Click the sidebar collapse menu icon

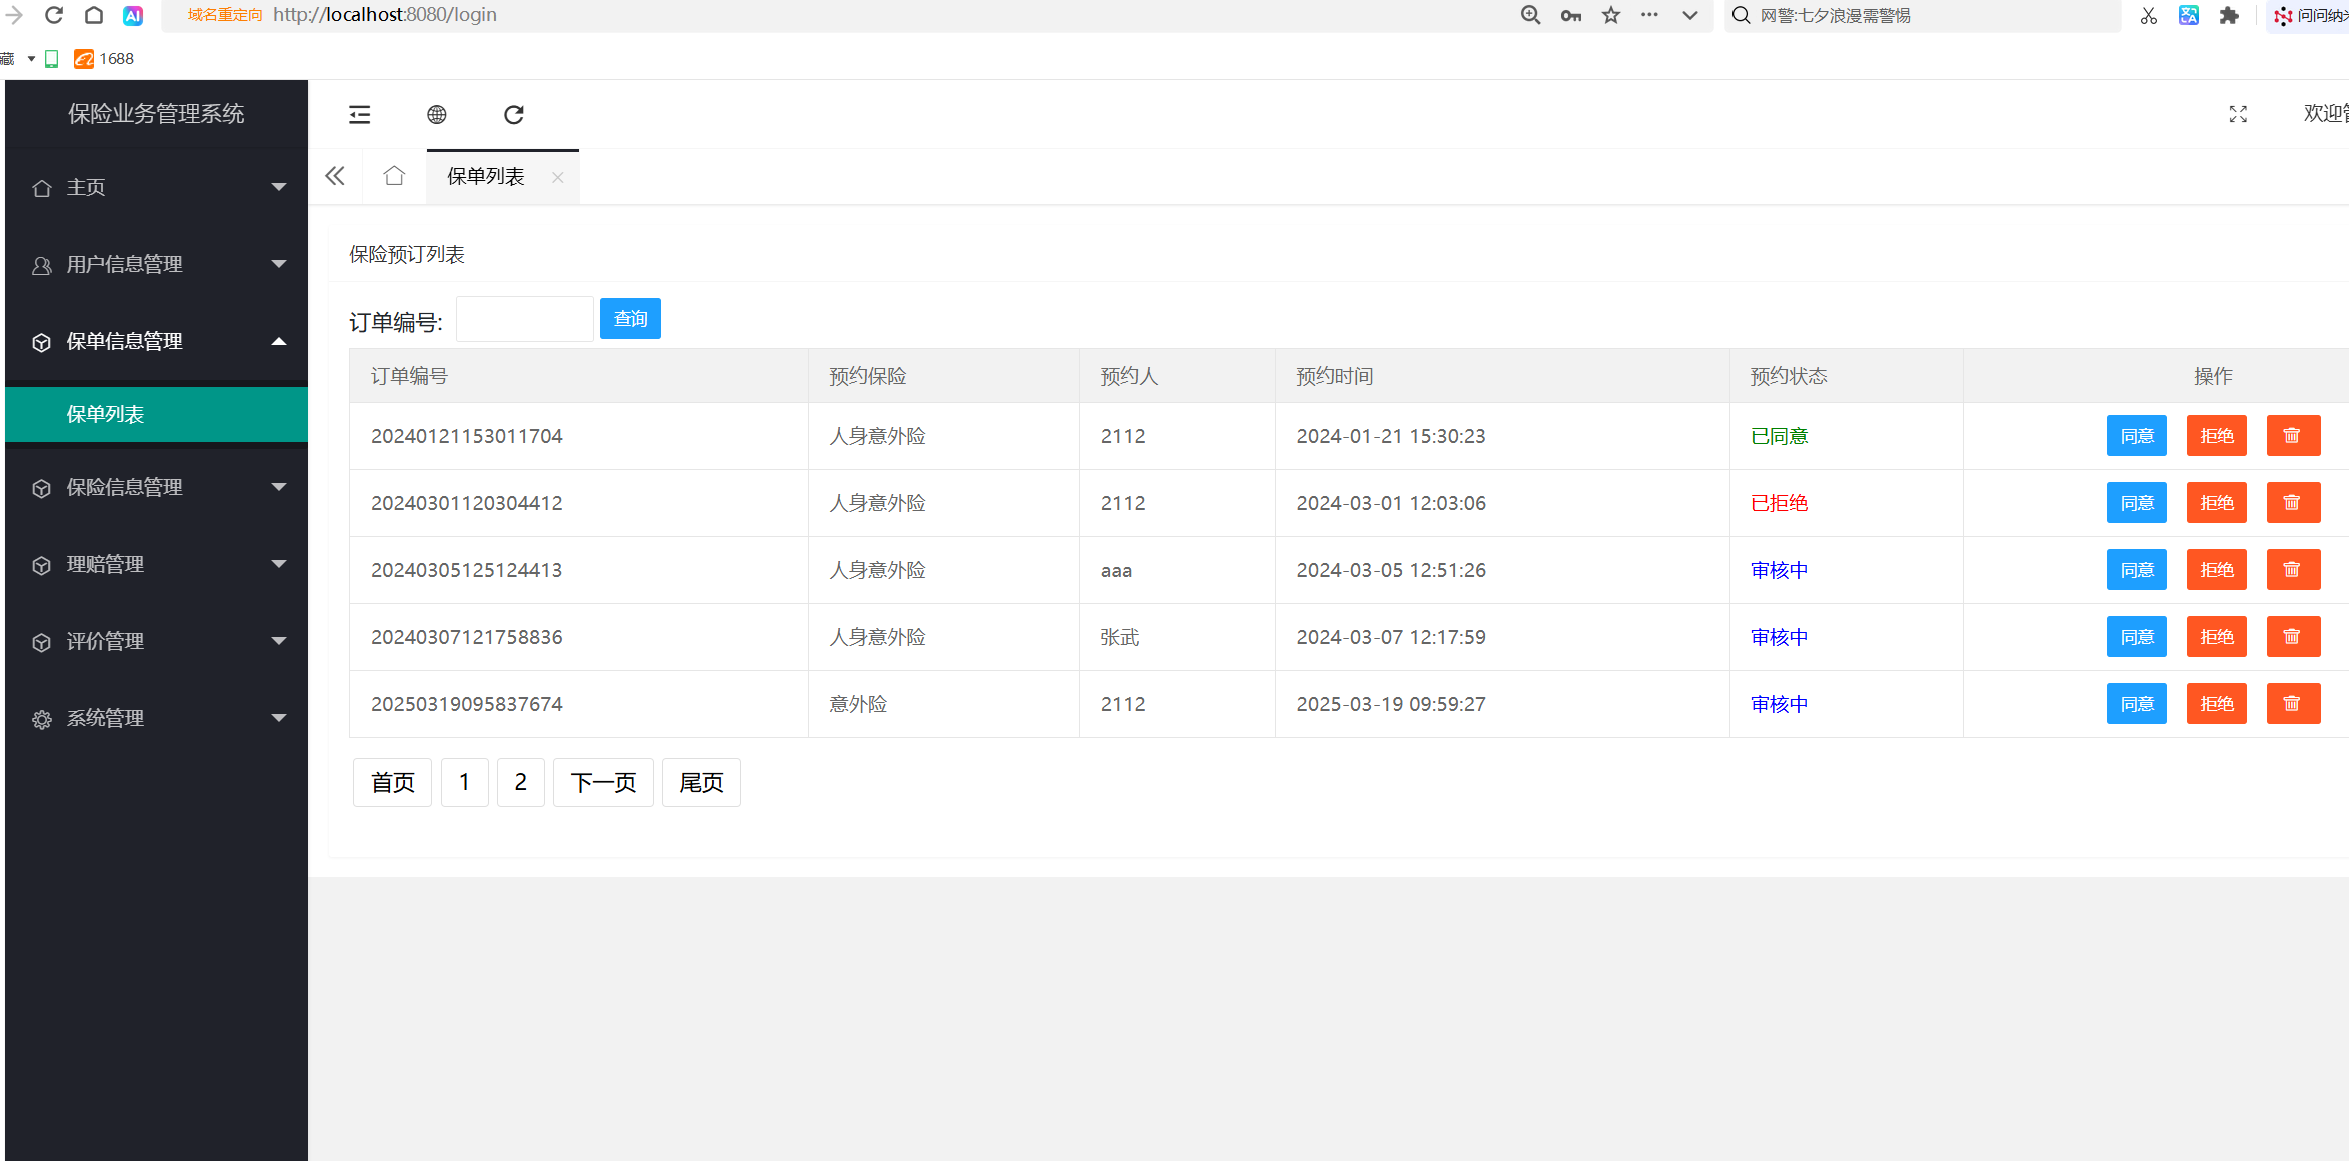(x=359, y=115)
